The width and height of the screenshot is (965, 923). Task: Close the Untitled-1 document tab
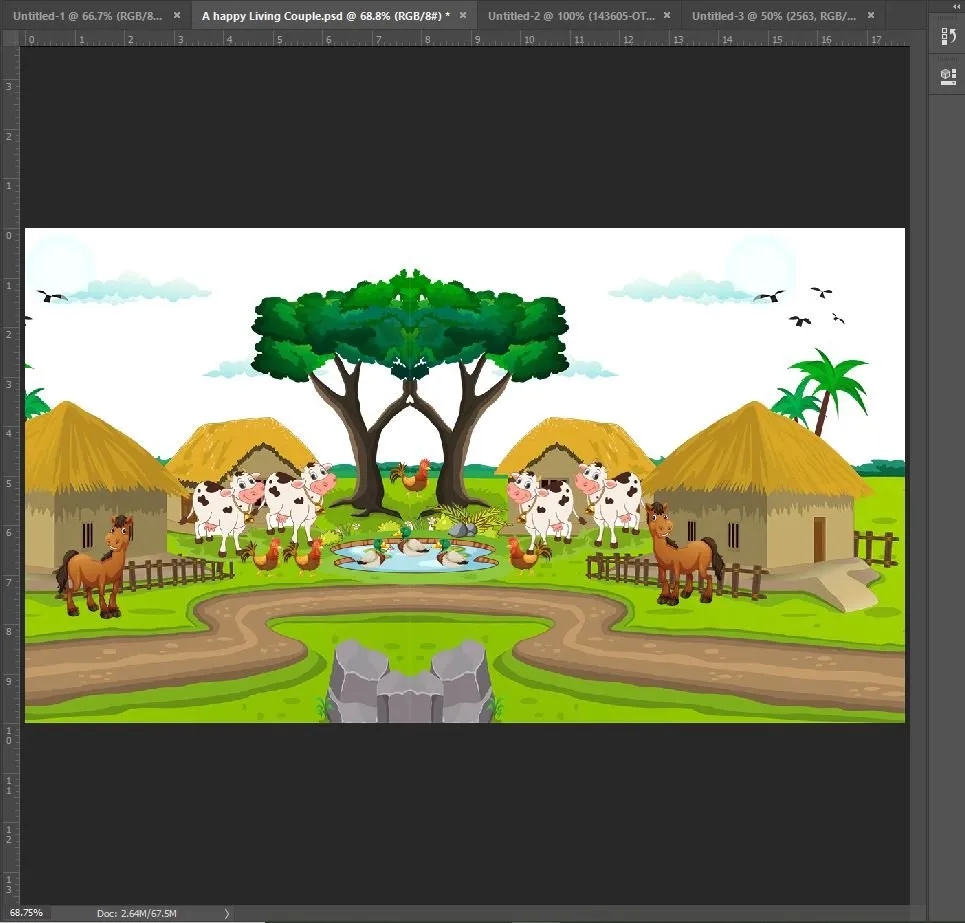[177, 16]
